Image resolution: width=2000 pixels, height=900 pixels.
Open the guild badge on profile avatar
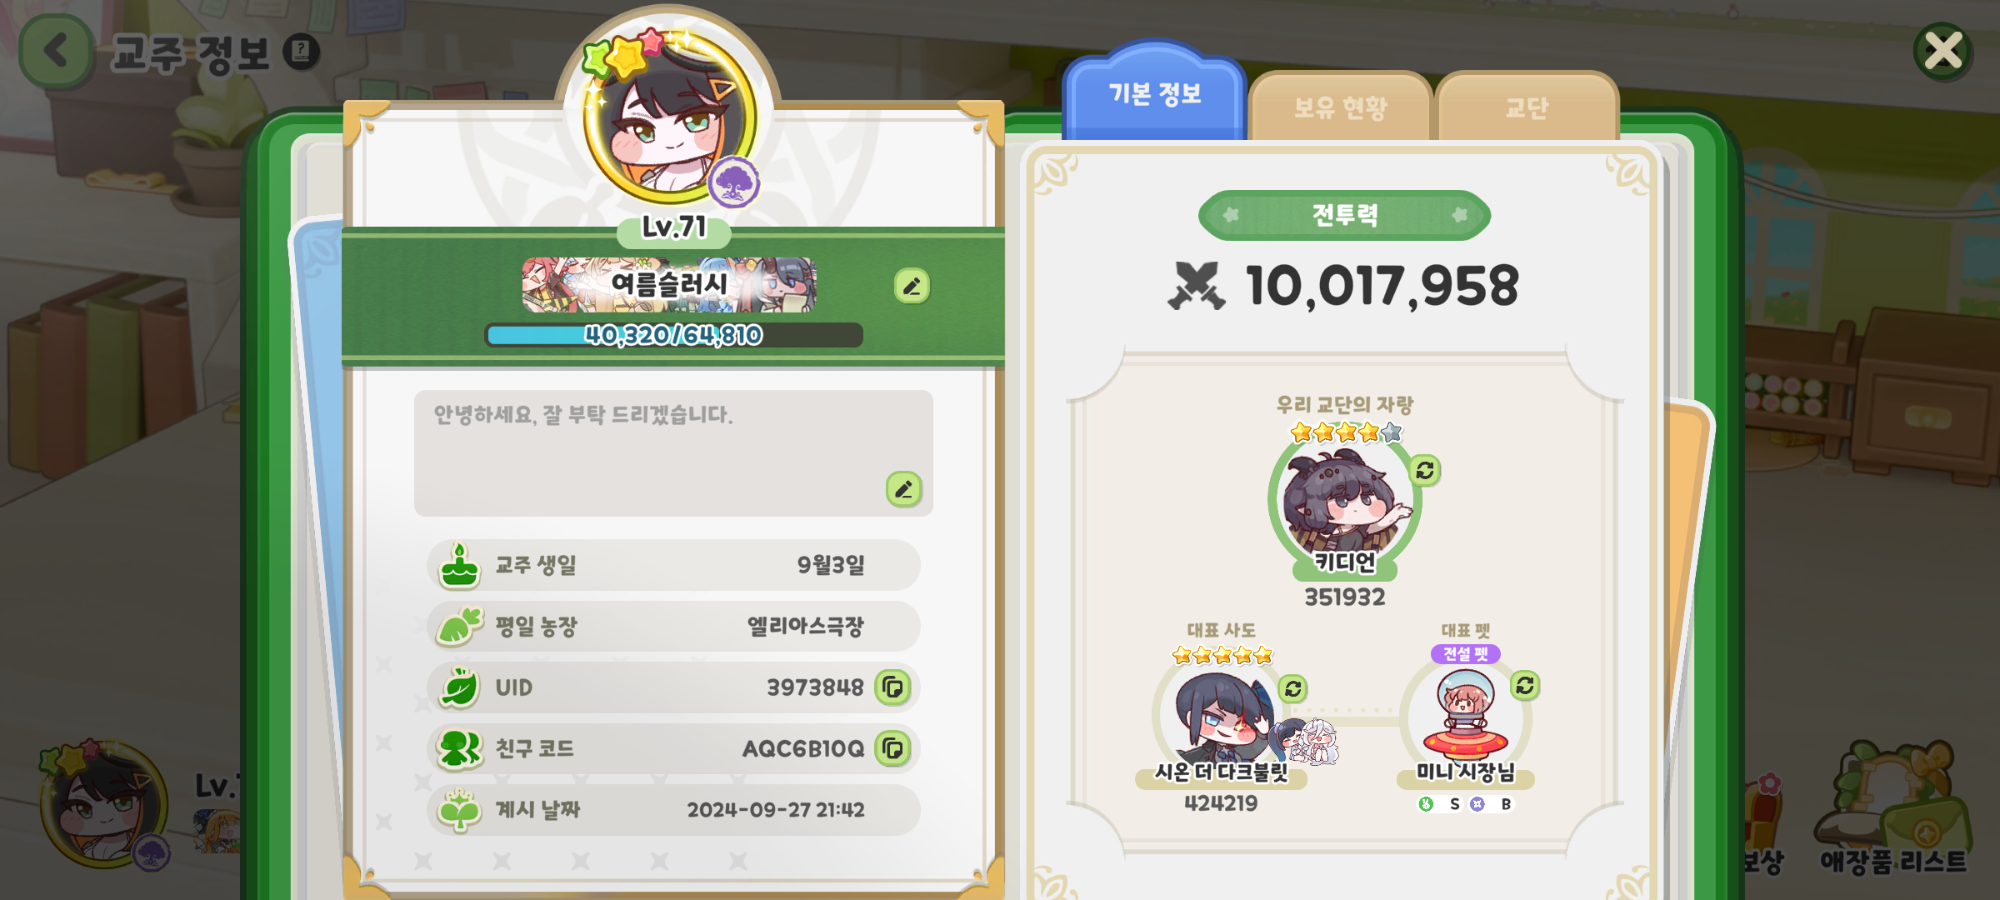(734, 182)
